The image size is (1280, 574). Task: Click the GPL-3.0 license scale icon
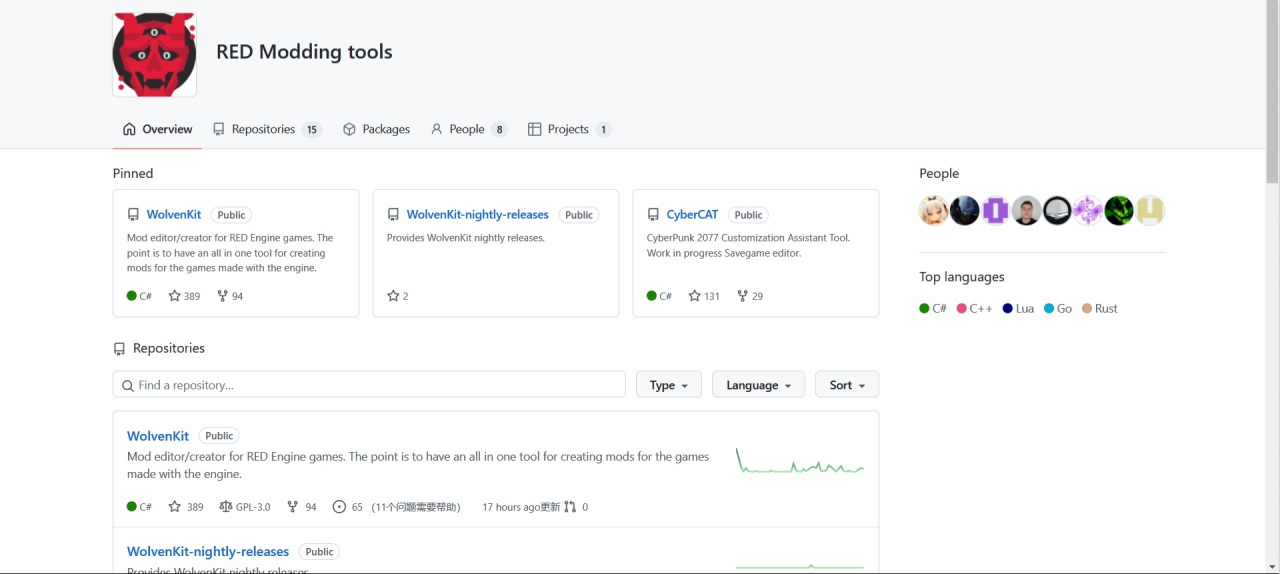point(225,507)
